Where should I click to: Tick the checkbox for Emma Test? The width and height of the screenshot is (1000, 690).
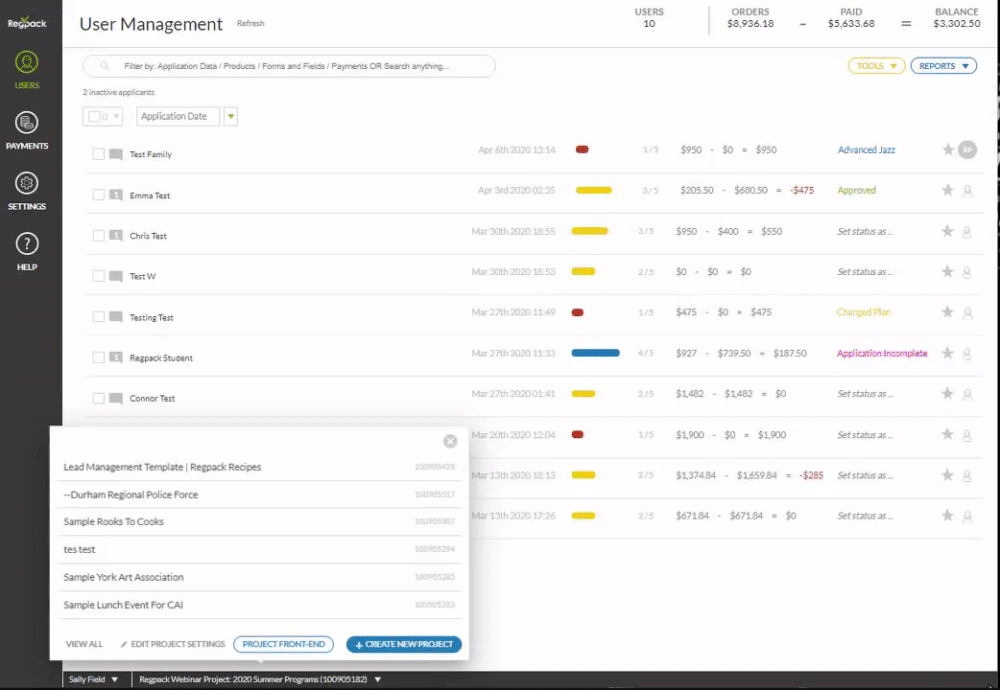98,195
